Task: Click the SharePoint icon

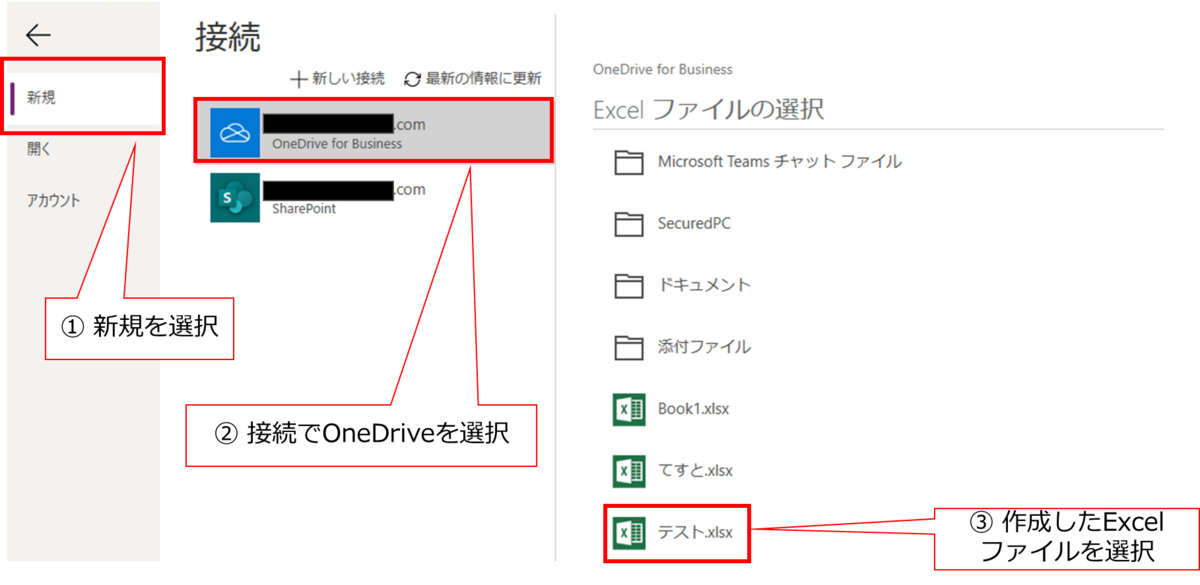Action: tap(235, 198)
